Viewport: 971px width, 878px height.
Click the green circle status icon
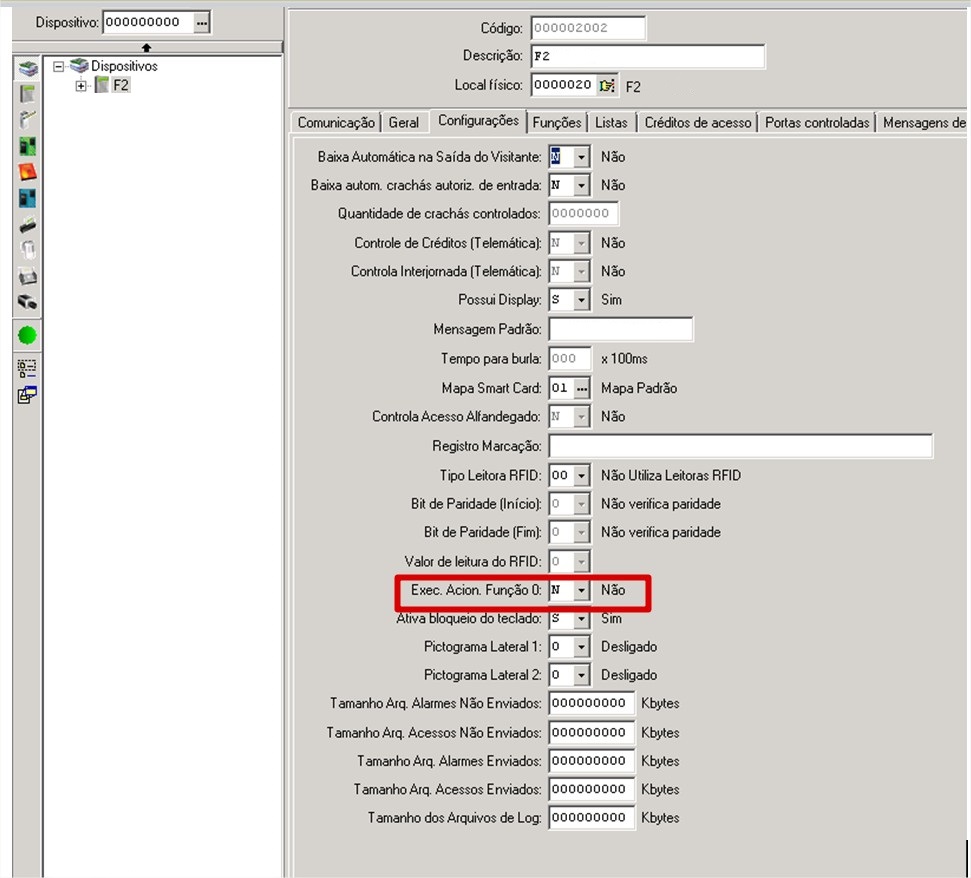pyautogui.click(x=27, y=336)
